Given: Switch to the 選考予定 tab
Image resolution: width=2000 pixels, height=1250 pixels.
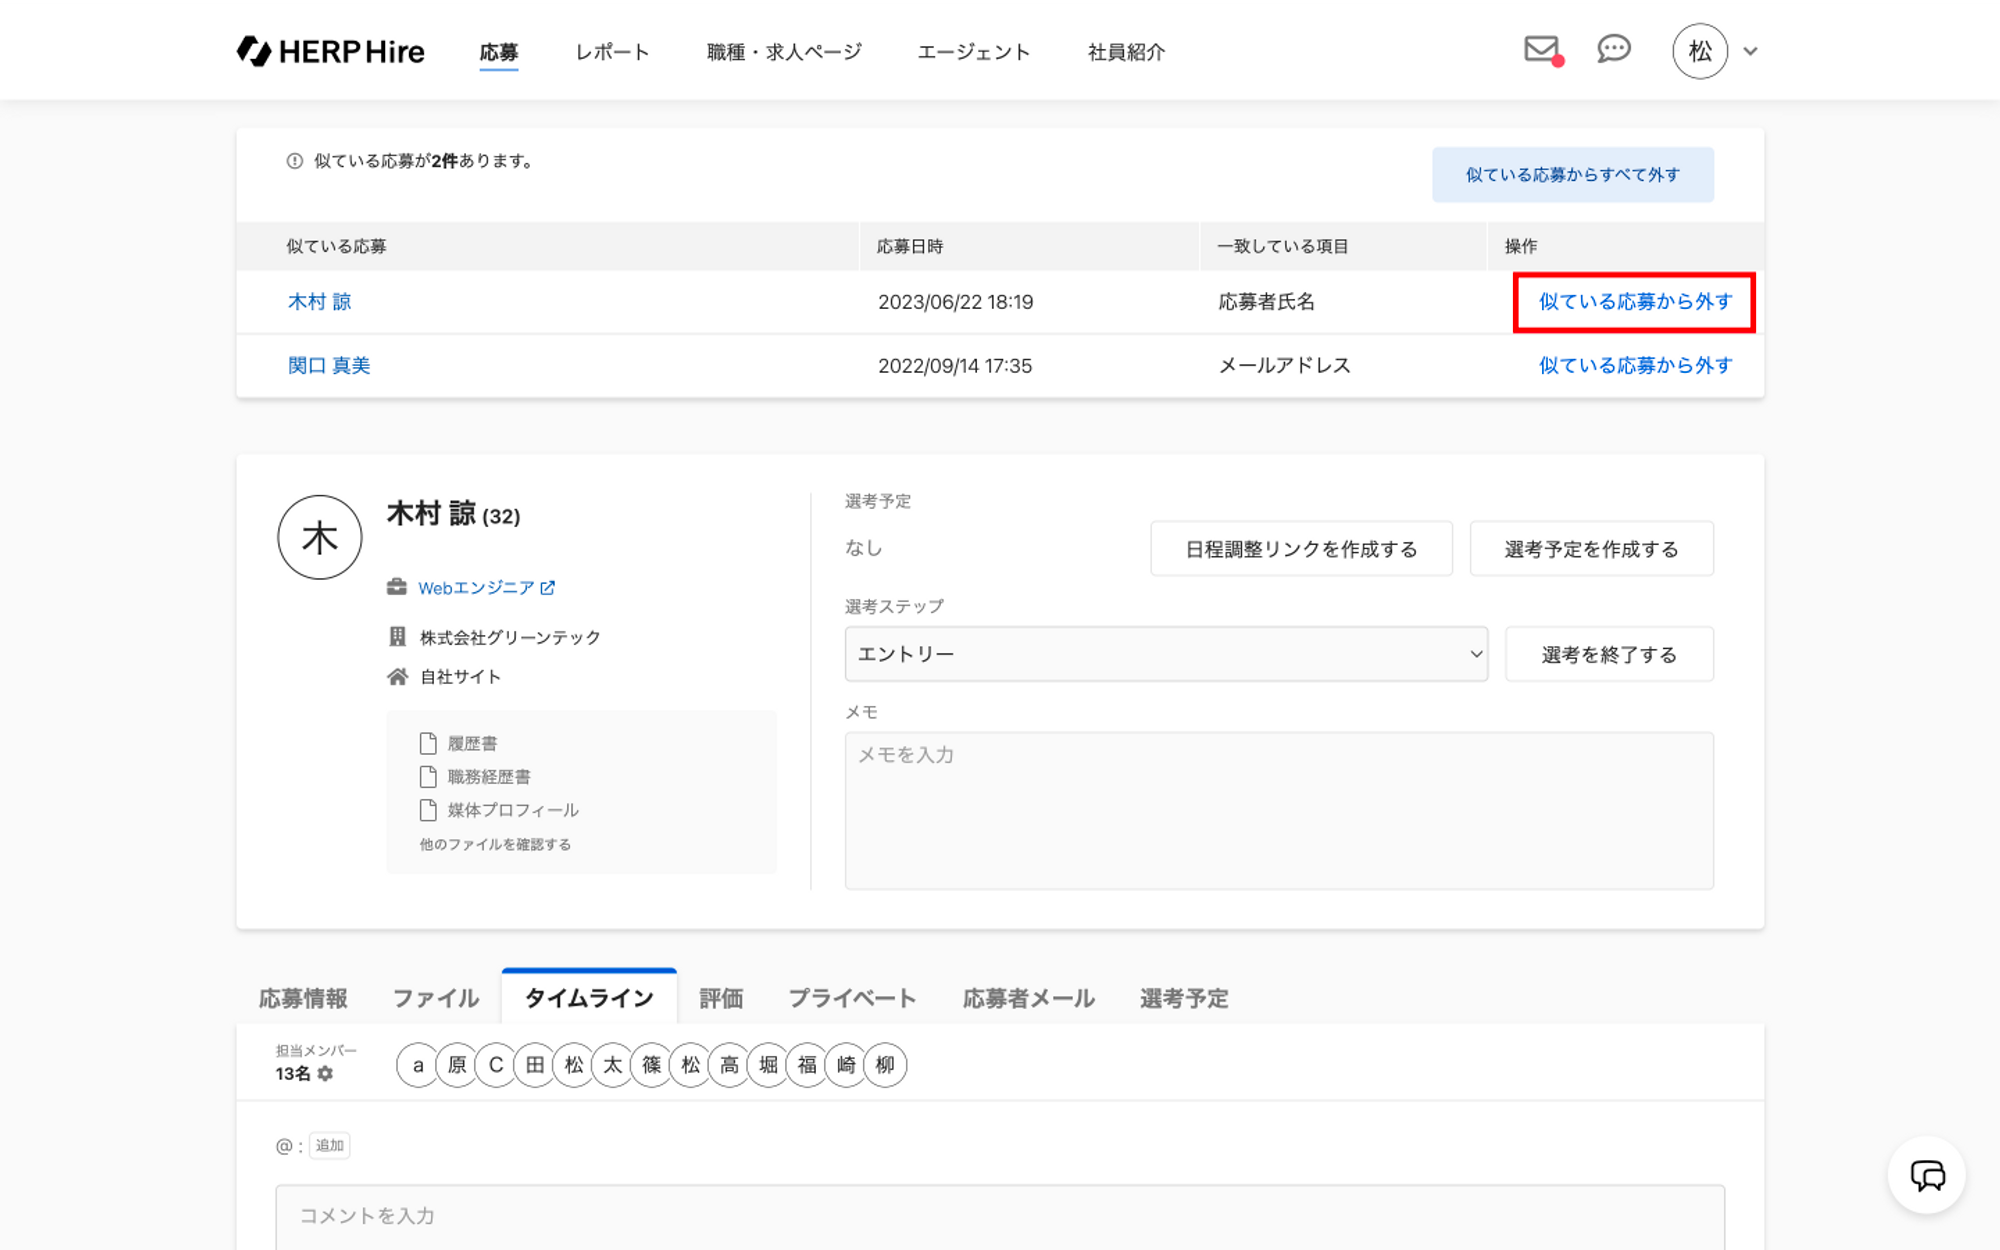Looking at the screenshot, I should point(1184,998).
